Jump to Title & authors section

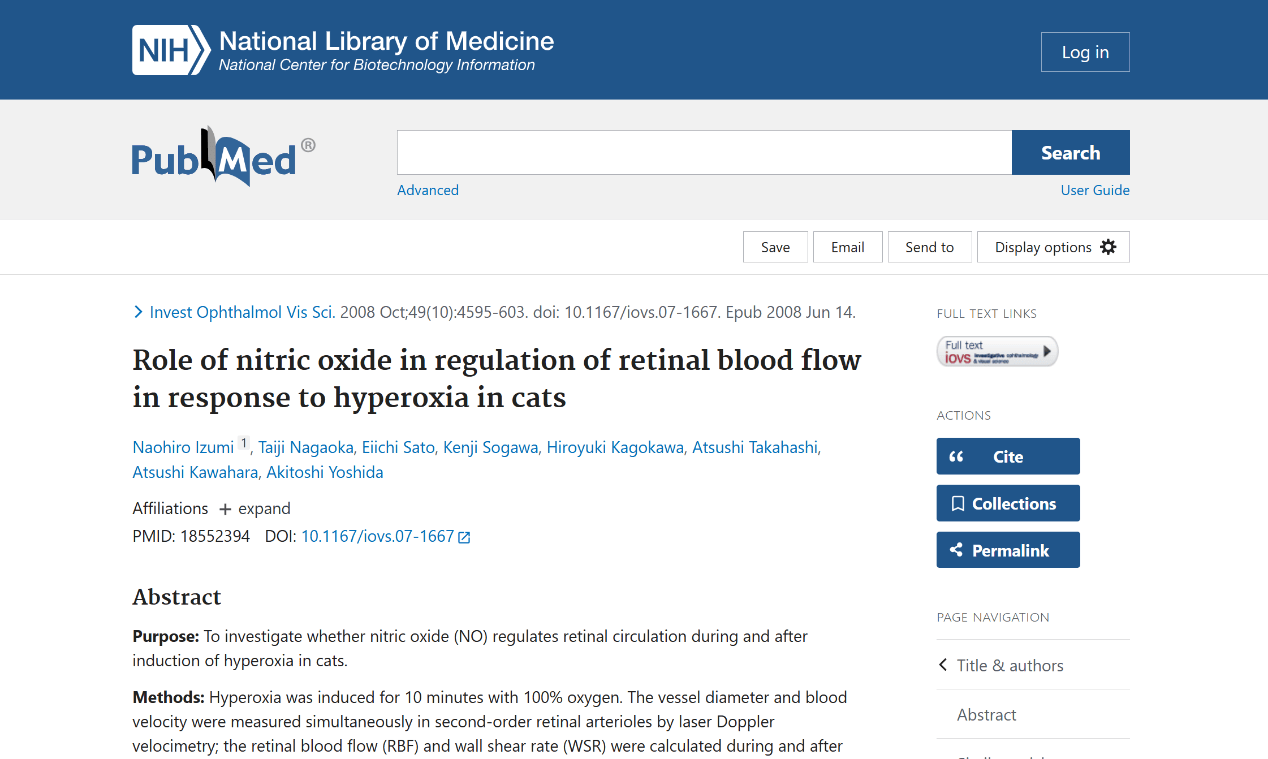tap(1009, 665)
